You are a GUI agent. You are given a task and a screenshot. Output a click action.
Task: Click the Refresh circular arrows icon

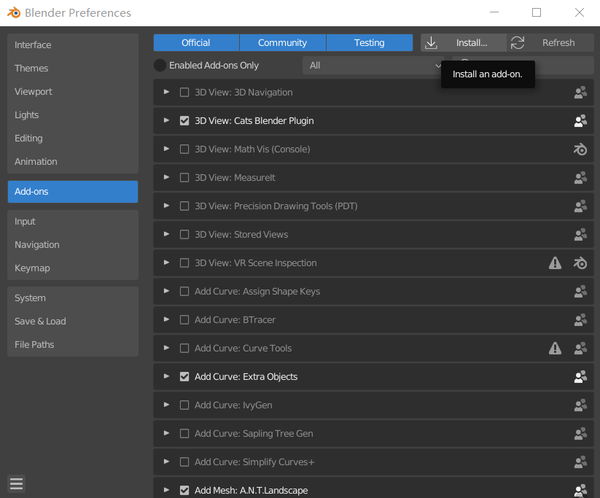click(x=517, y=43)
